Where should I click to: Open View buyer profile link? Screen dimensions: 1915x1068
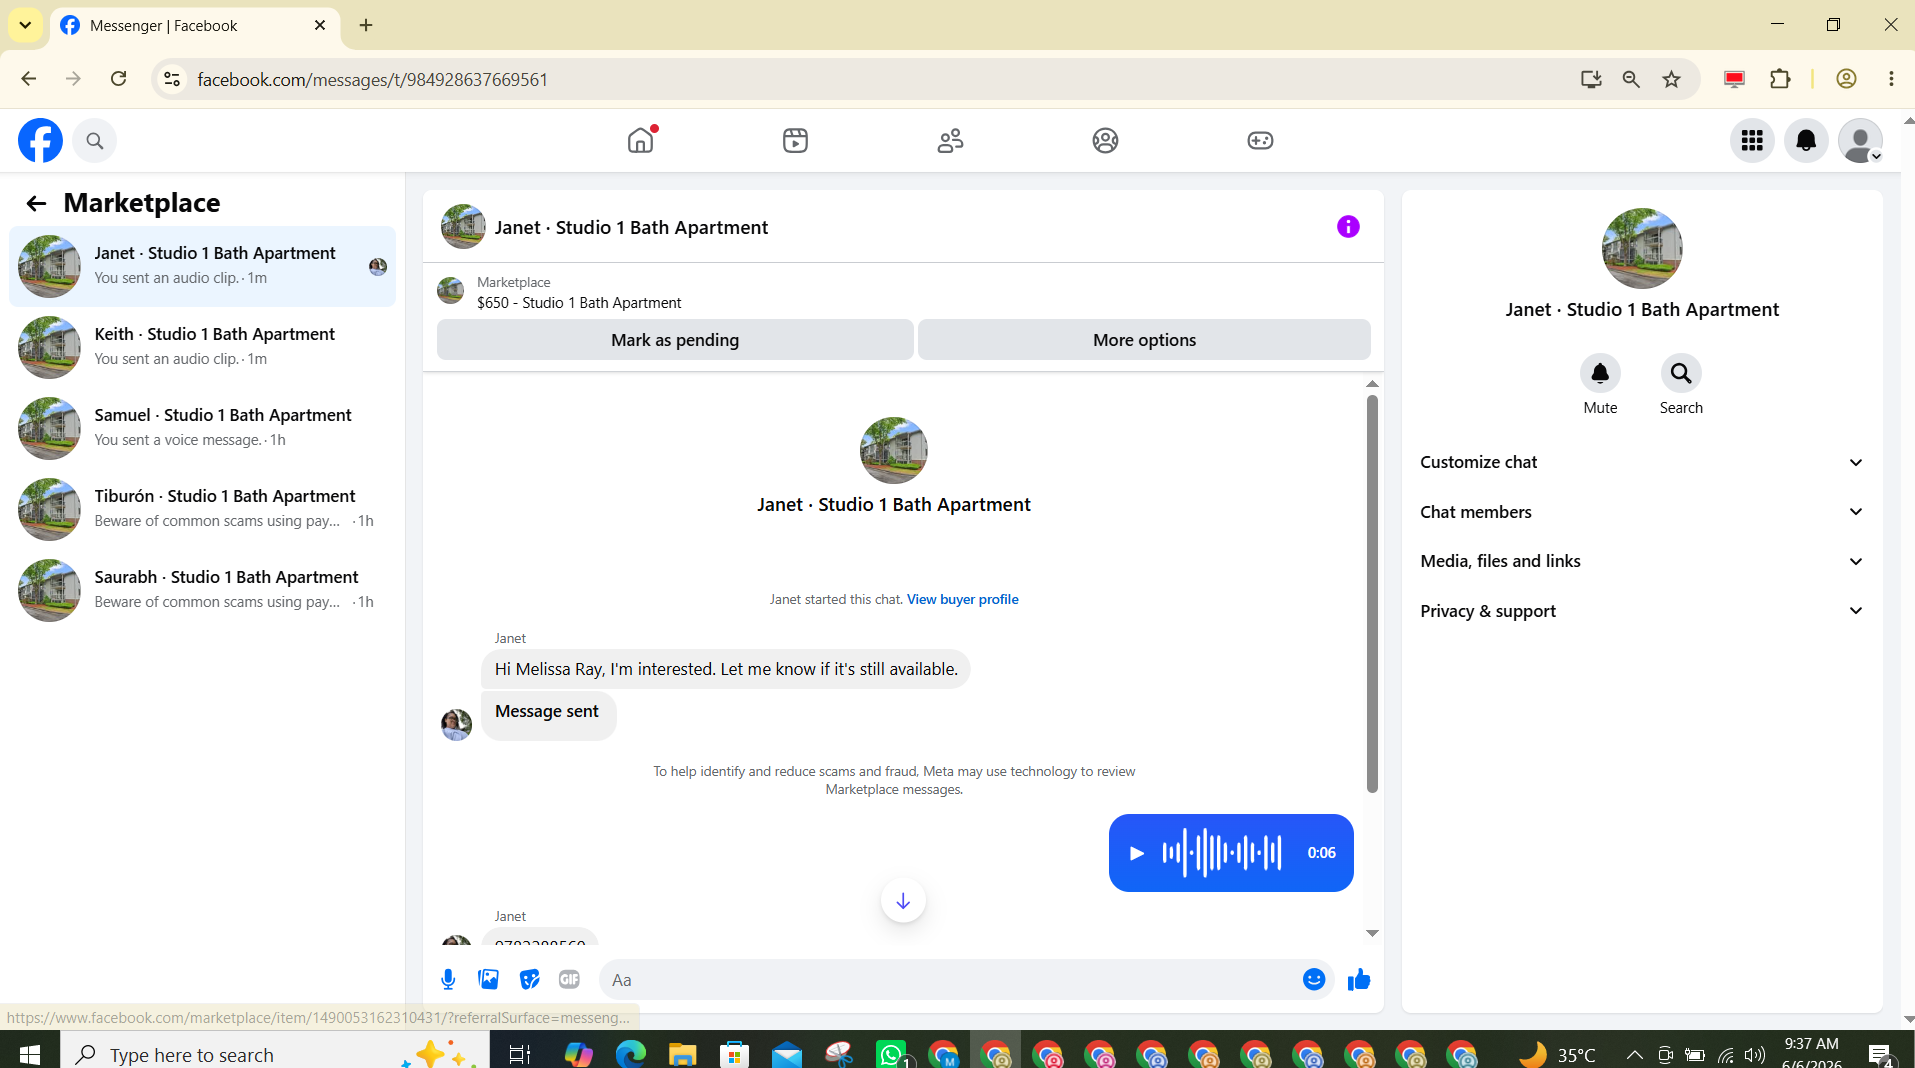963,600
